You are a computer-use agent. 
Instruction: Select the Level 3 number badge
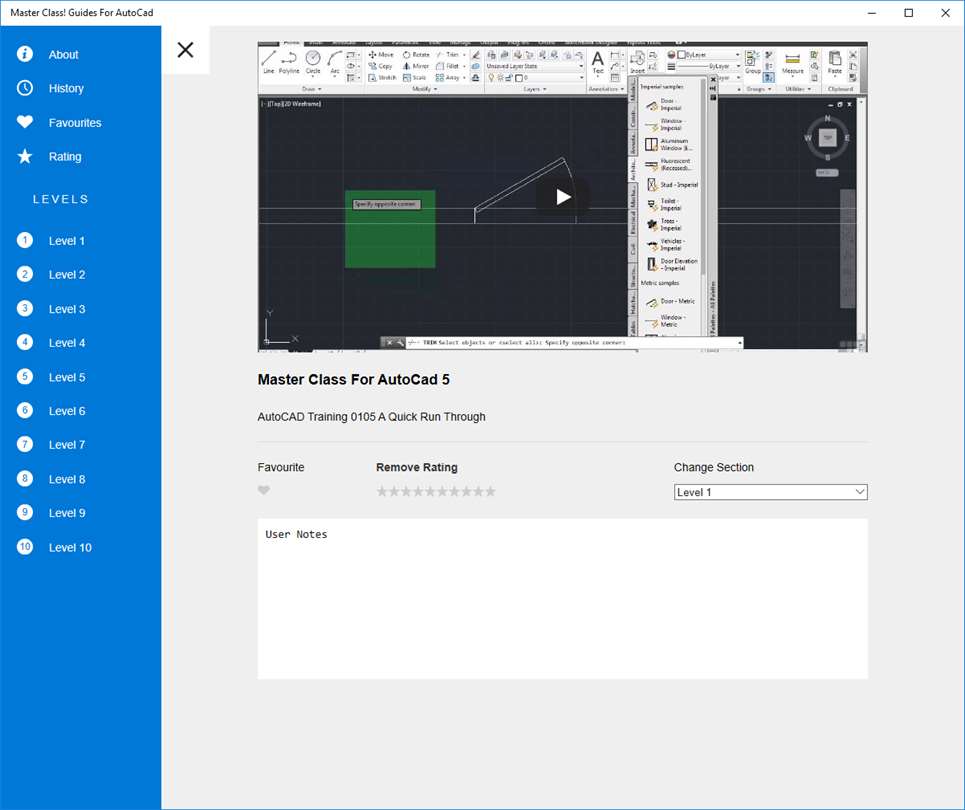25,308
